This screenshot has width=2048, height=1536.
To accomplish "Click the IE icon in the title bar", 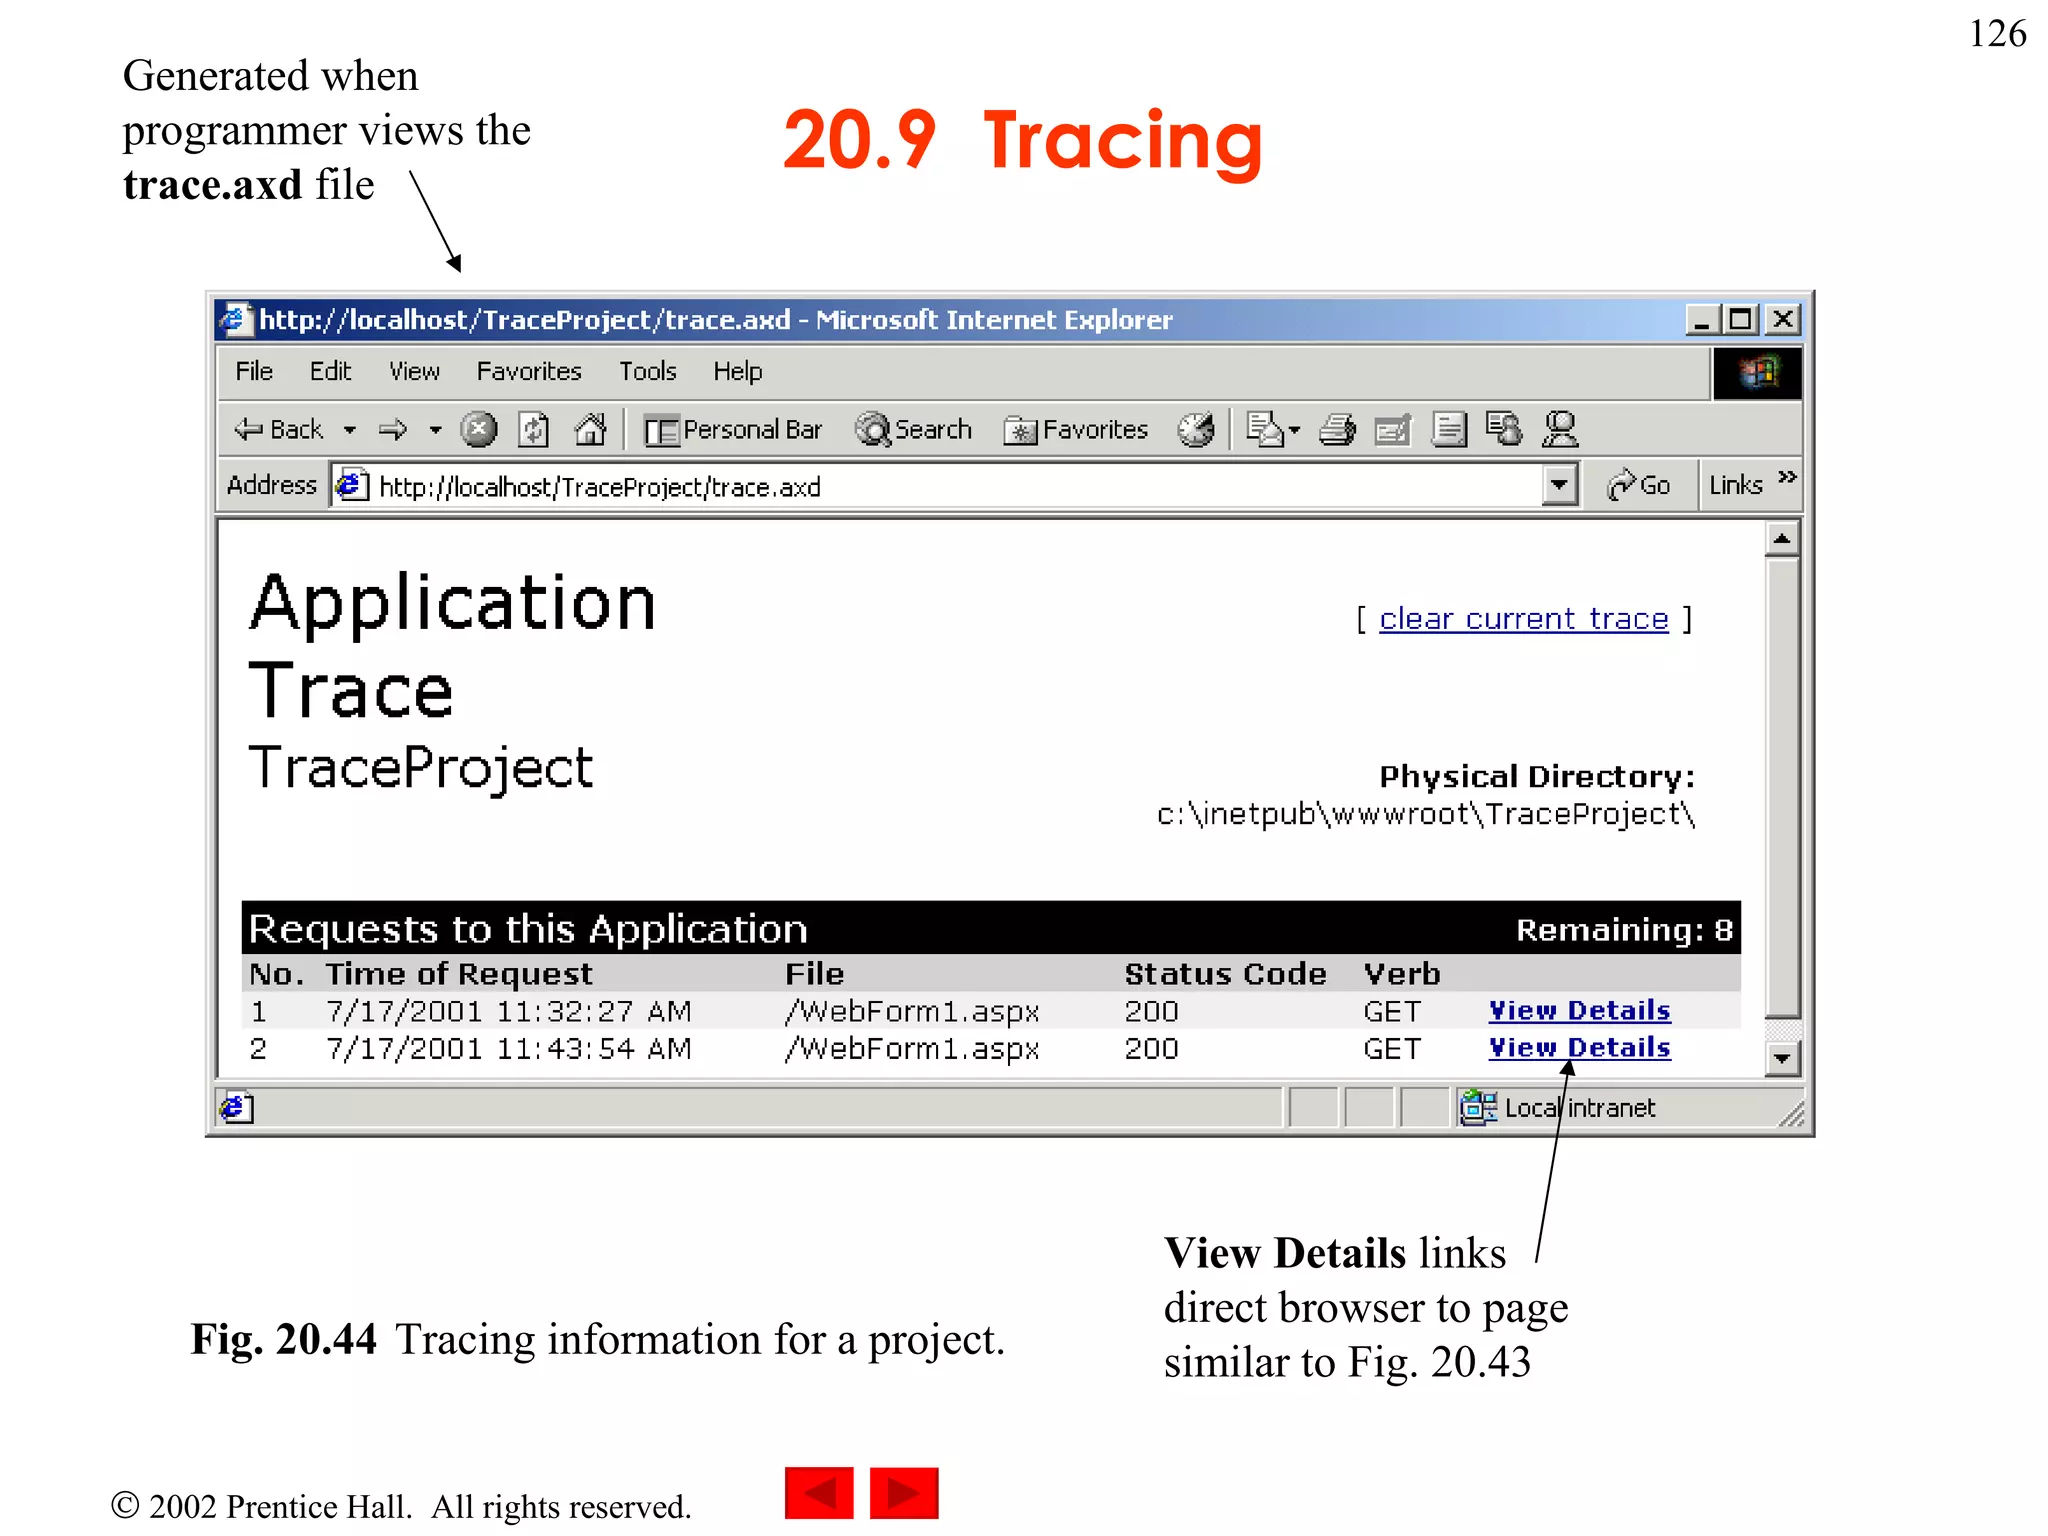I will [x=235, y=320].
